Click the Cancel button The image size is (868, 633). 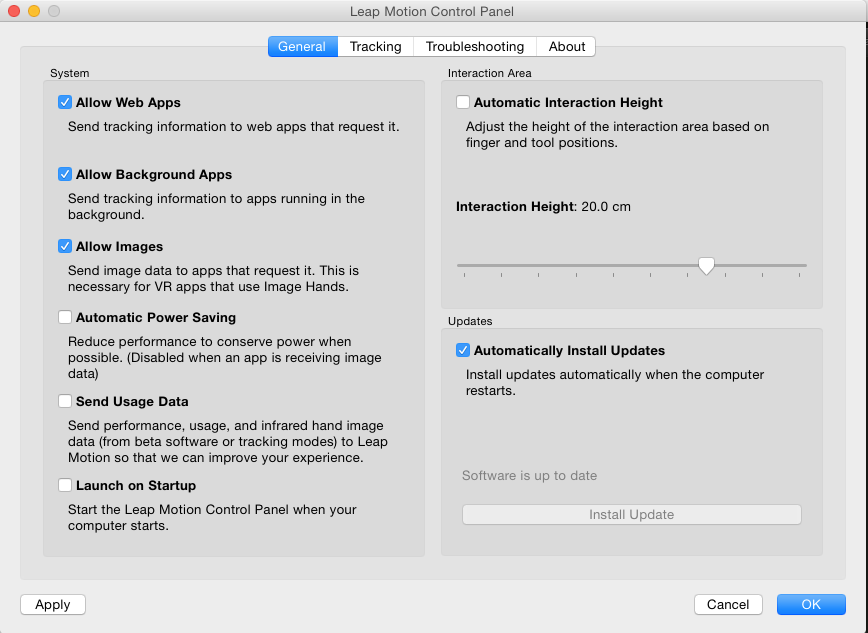coord(728,604)
